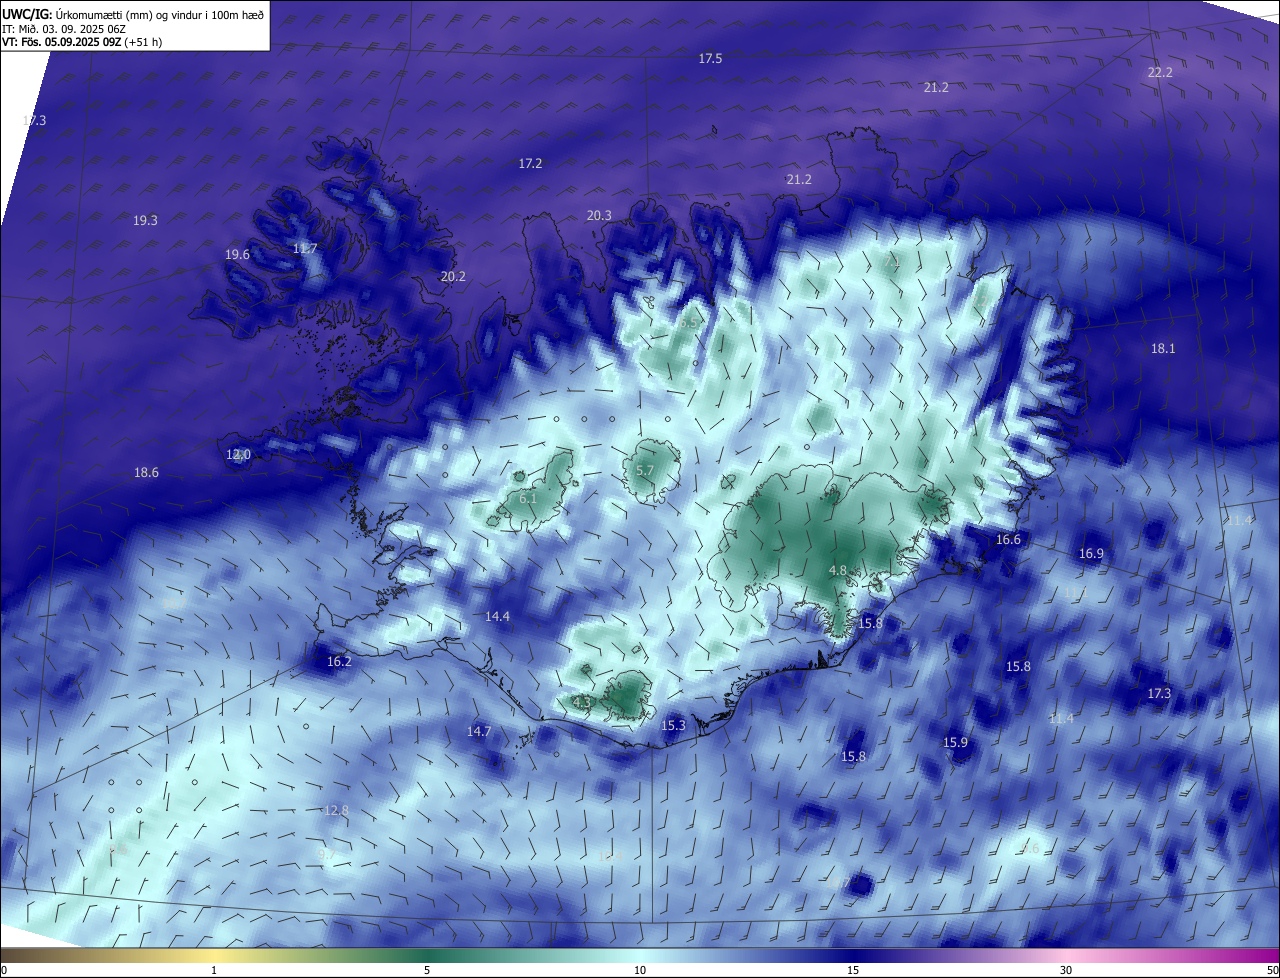
Task: Click the glacier value label 5.7
Action: click(x=645, y=470)
